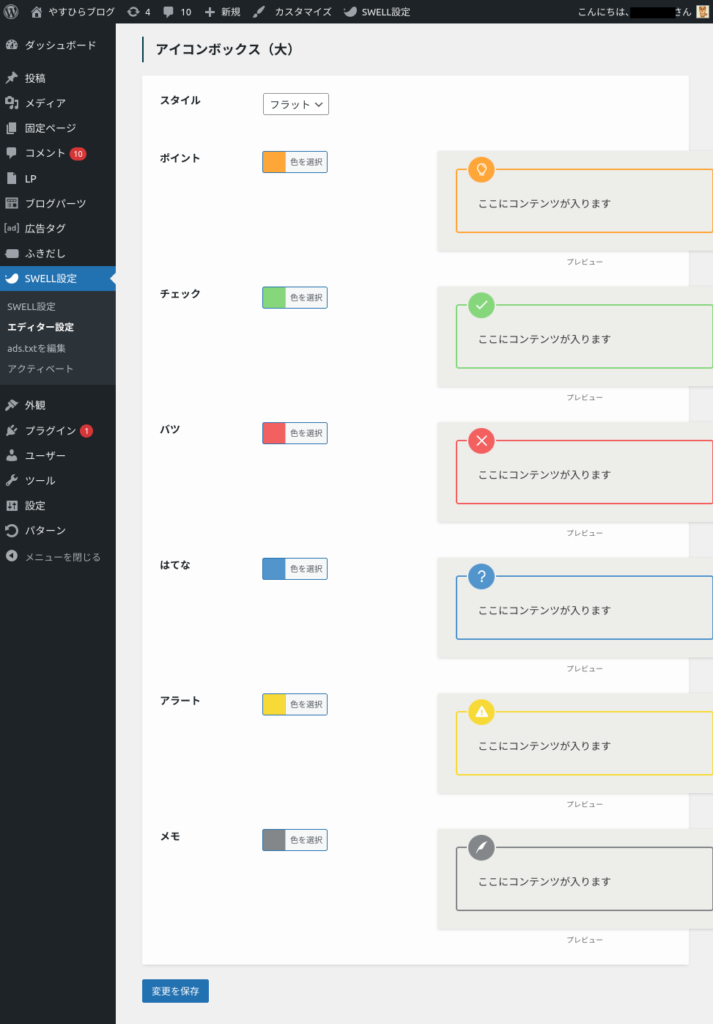Click the アイコンボックス（大） heading
The height and width of the screenshot is (1024, 713).
(x=225, y=50)
